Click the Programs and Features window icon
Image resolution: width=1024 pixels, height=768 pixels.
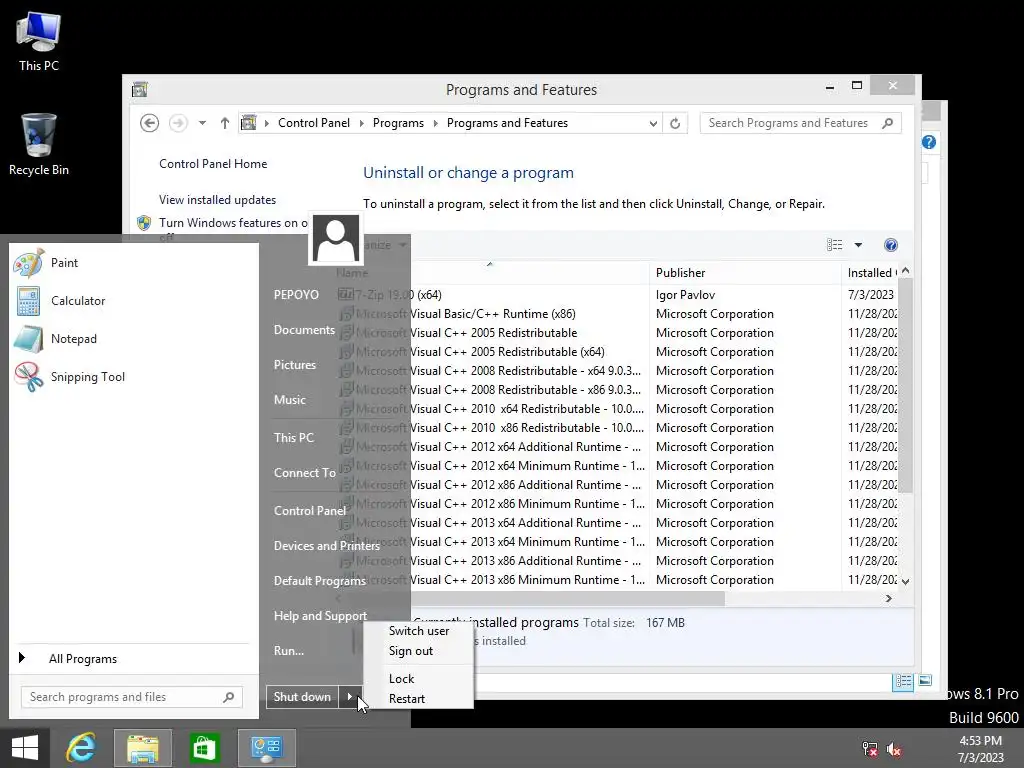tap(139, 89)
